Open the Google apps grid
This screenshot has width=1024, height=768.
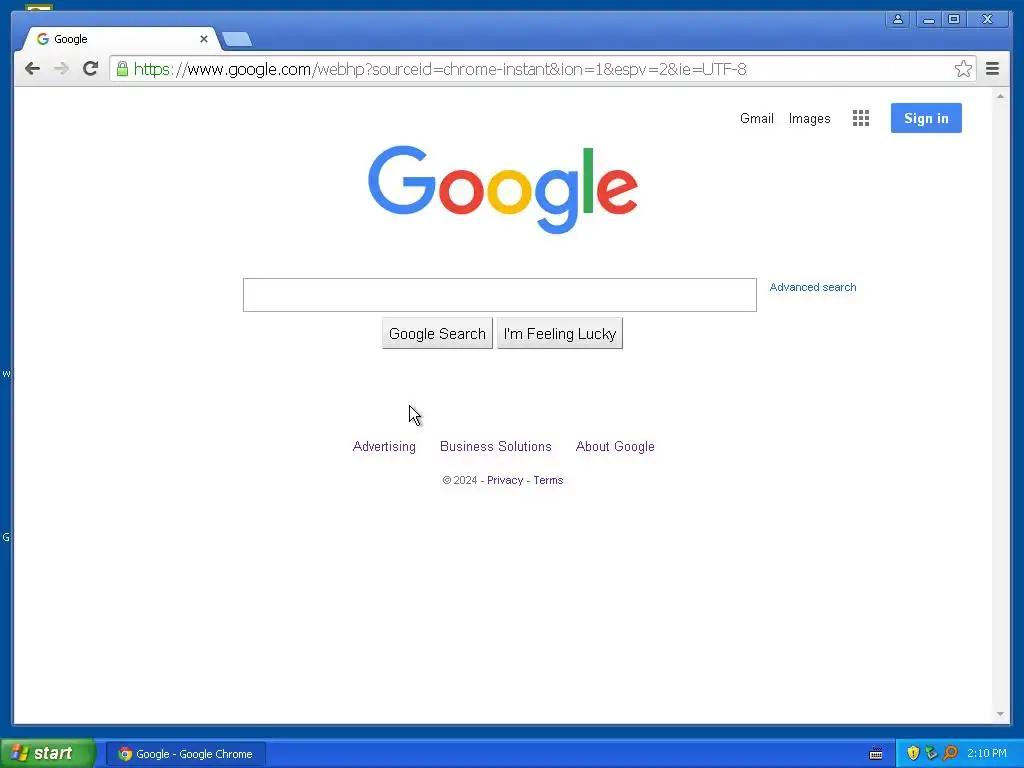(861, 118)
